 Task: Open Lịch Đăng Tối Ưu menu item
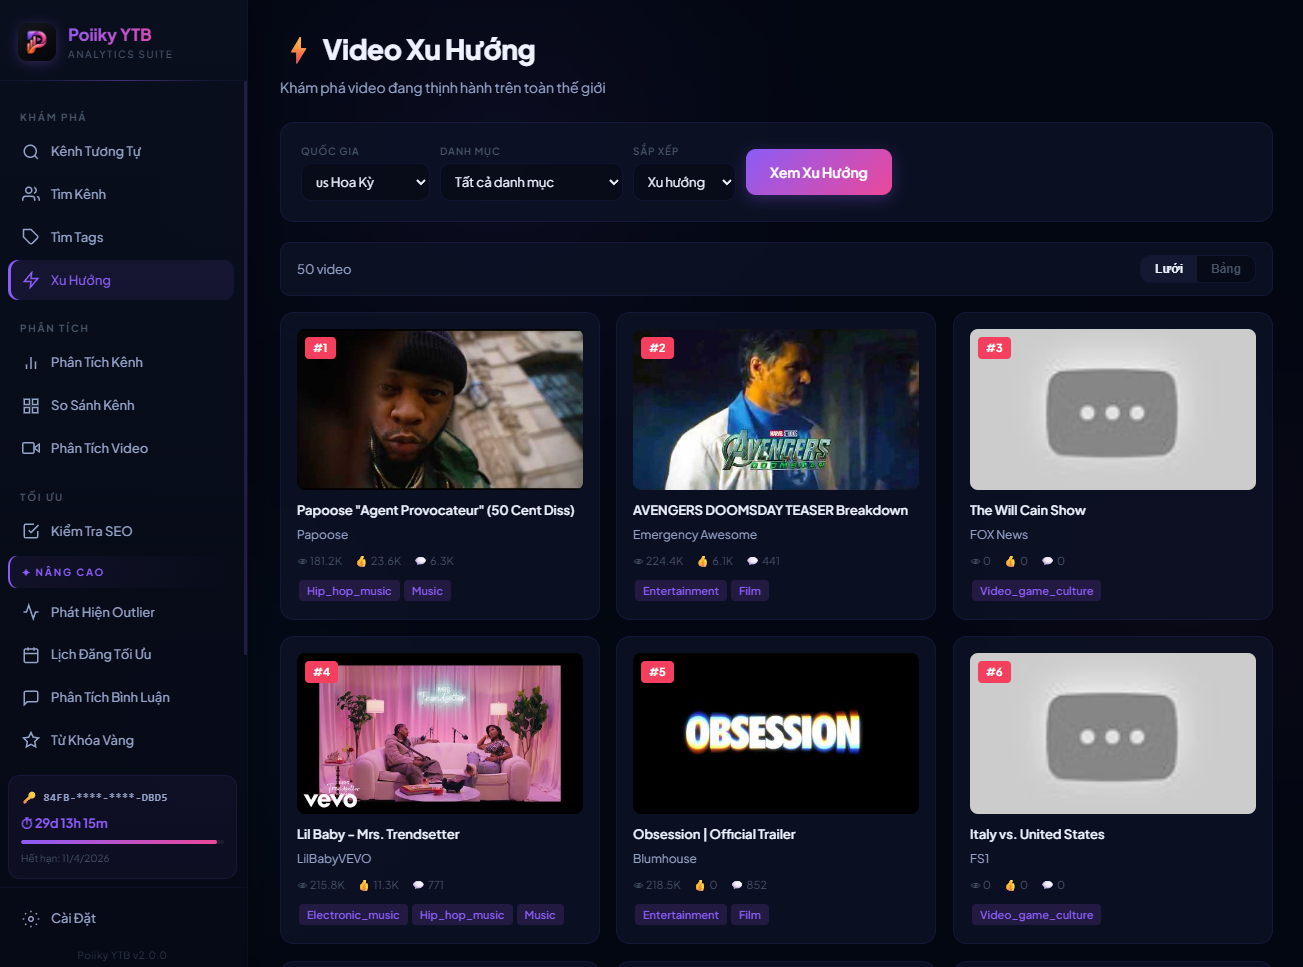click(101, 654)
